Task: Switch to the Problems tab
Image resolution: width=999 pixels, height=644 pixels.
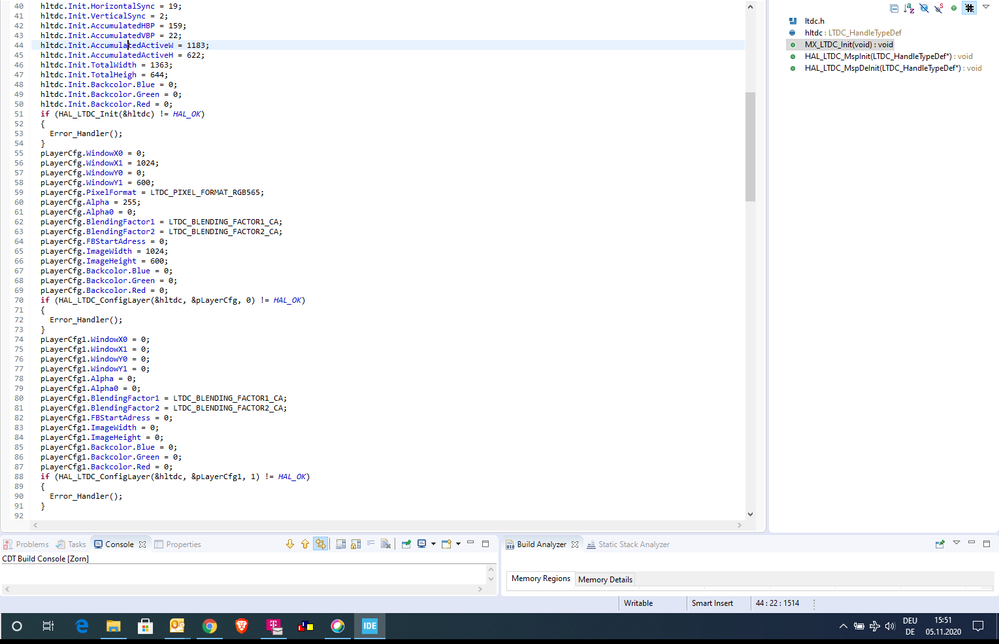Action: point(26,545)
